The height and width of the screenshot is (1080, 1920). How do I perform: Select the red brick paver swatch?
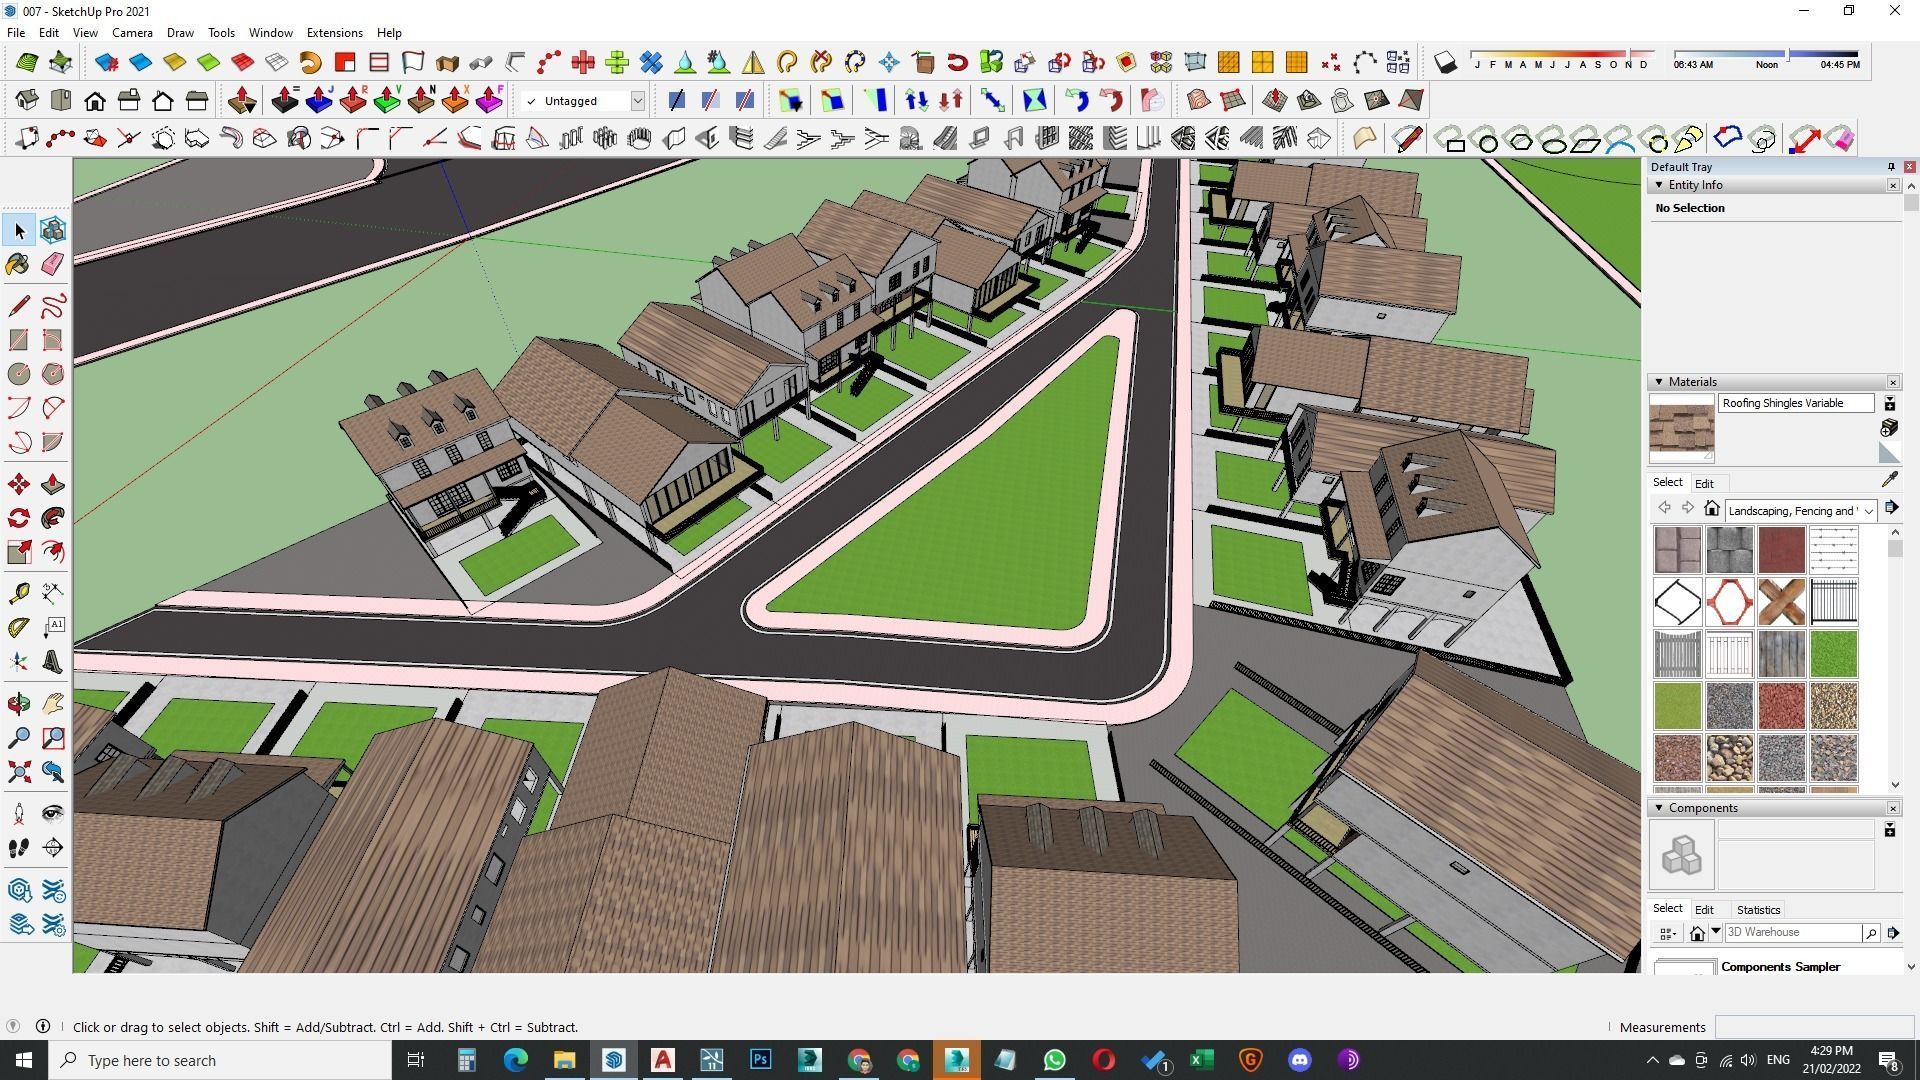click(1781, 549)
